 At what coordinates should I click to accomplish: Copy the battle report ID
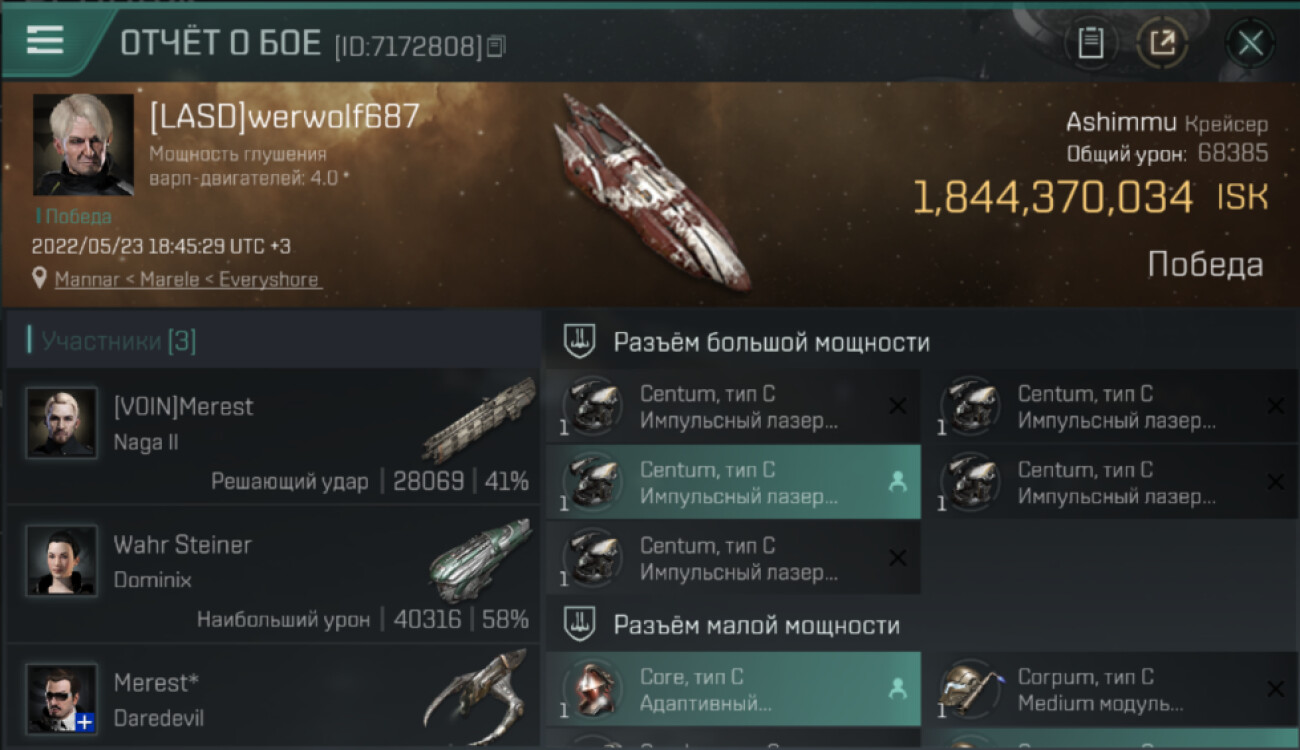pyautogui.click(x=497, y=46)
